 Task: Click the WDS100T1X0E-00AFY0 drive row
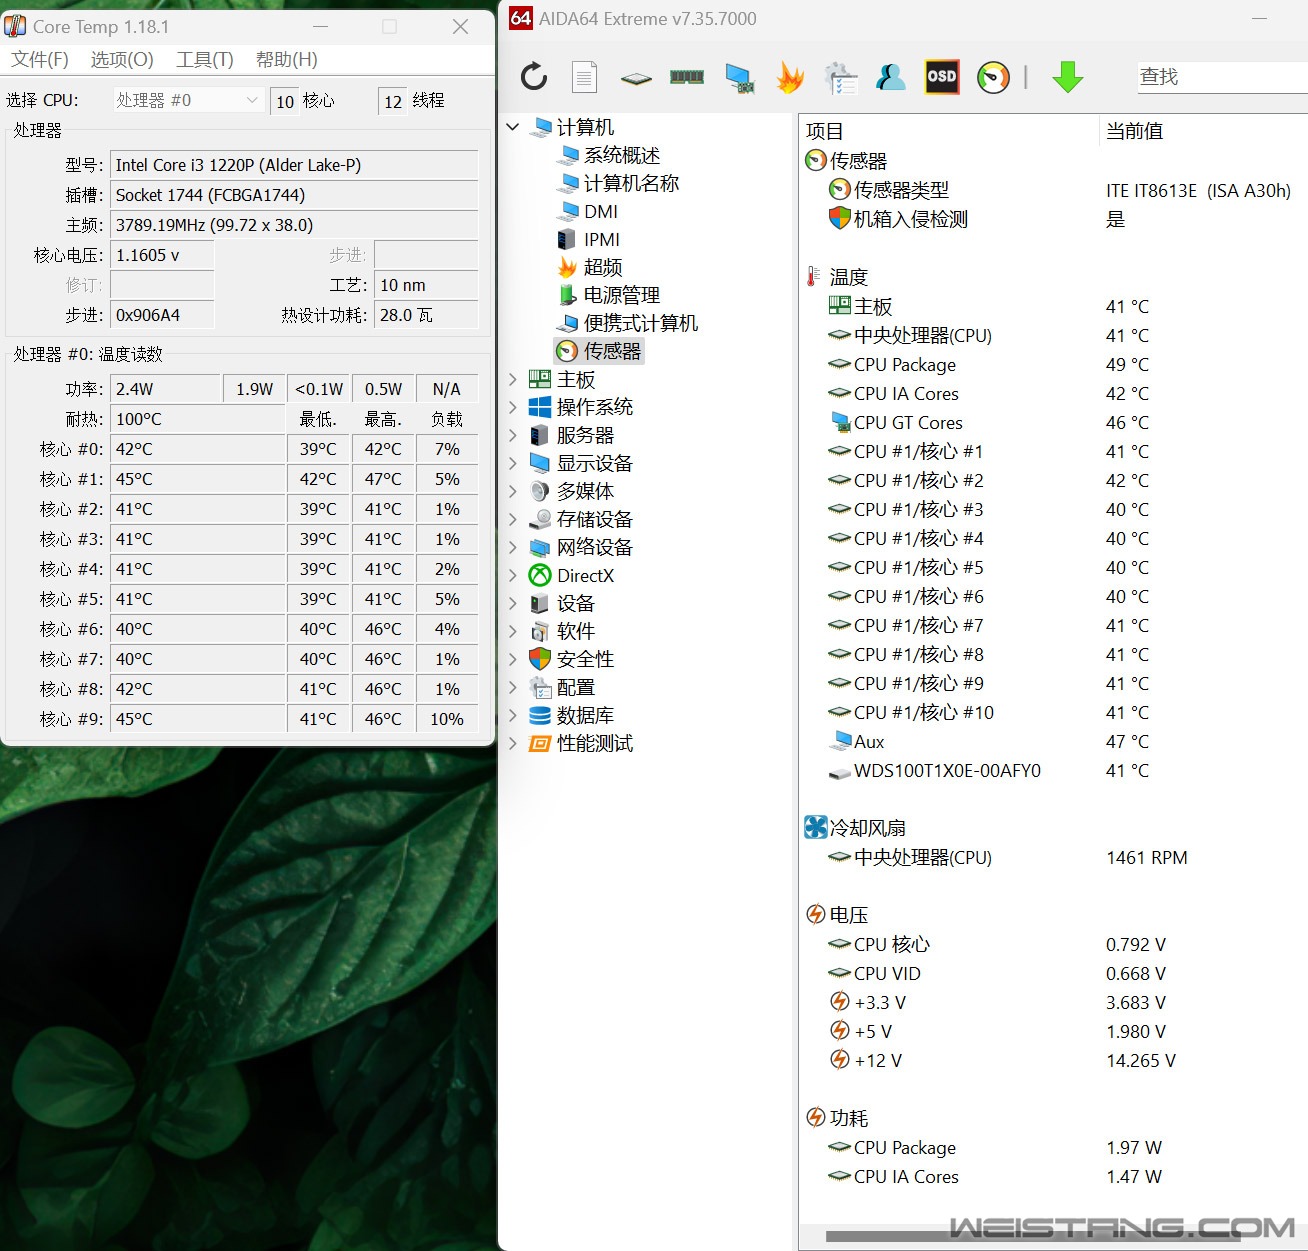point(1053,771)
